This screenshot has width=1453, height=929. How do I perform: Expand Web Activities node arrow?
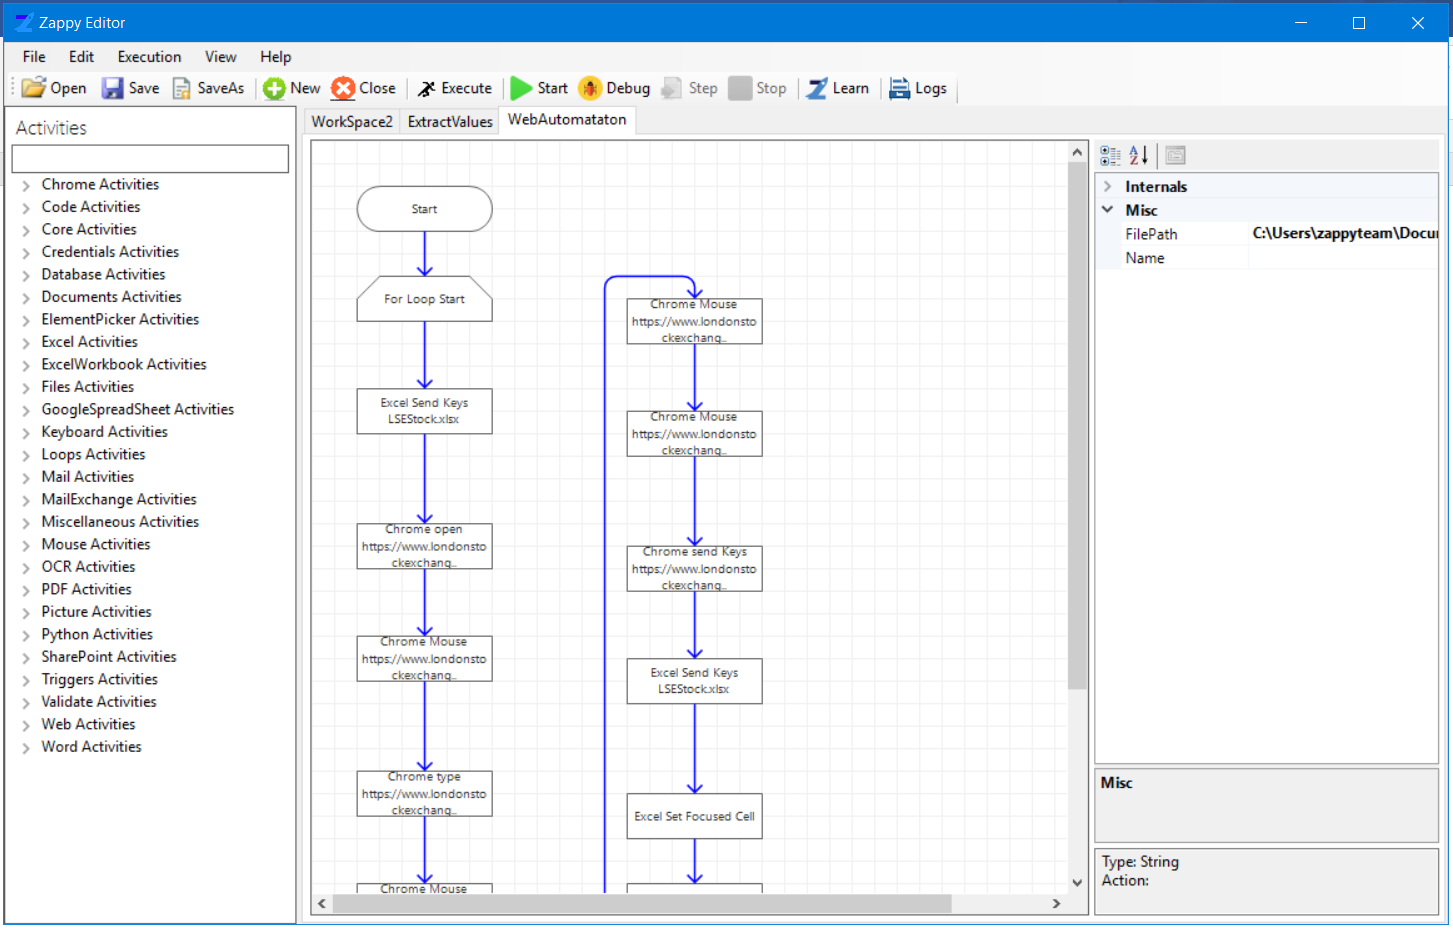click(27, 725)
